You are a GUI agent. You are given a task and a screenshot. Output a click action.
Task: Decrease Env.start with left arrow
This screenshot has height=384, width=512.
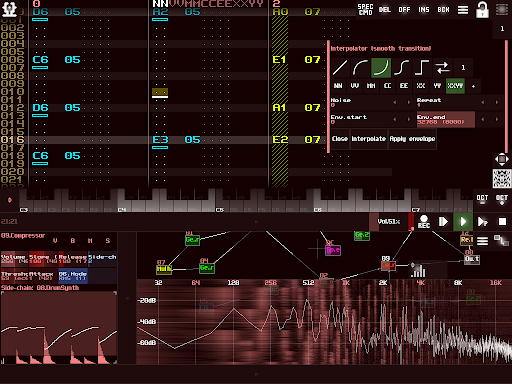(395, 119)
